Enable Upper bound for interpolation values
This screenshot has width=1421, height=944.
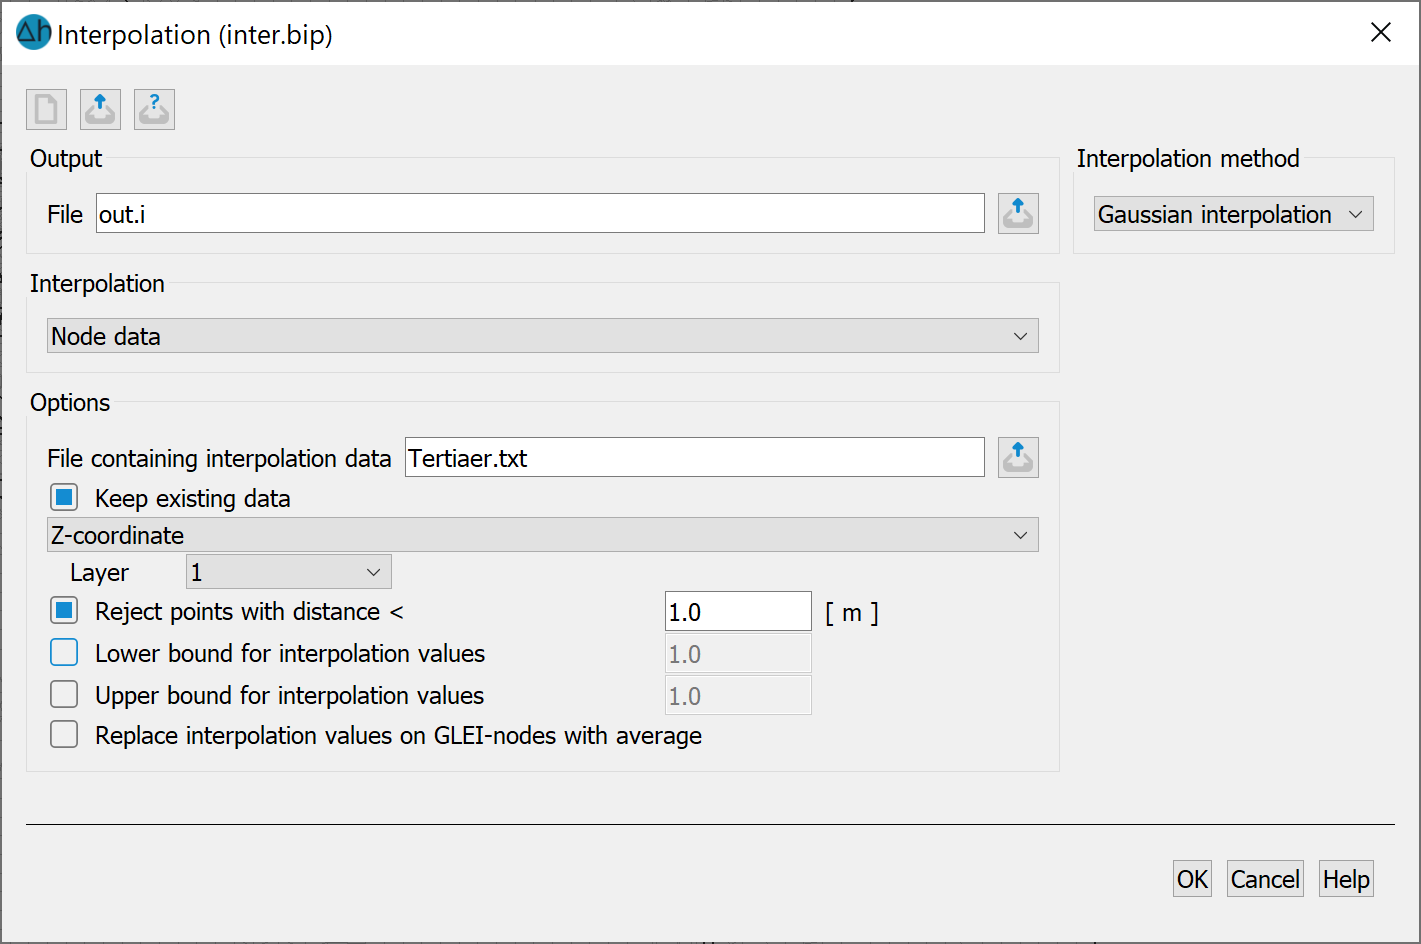[64, 694]
